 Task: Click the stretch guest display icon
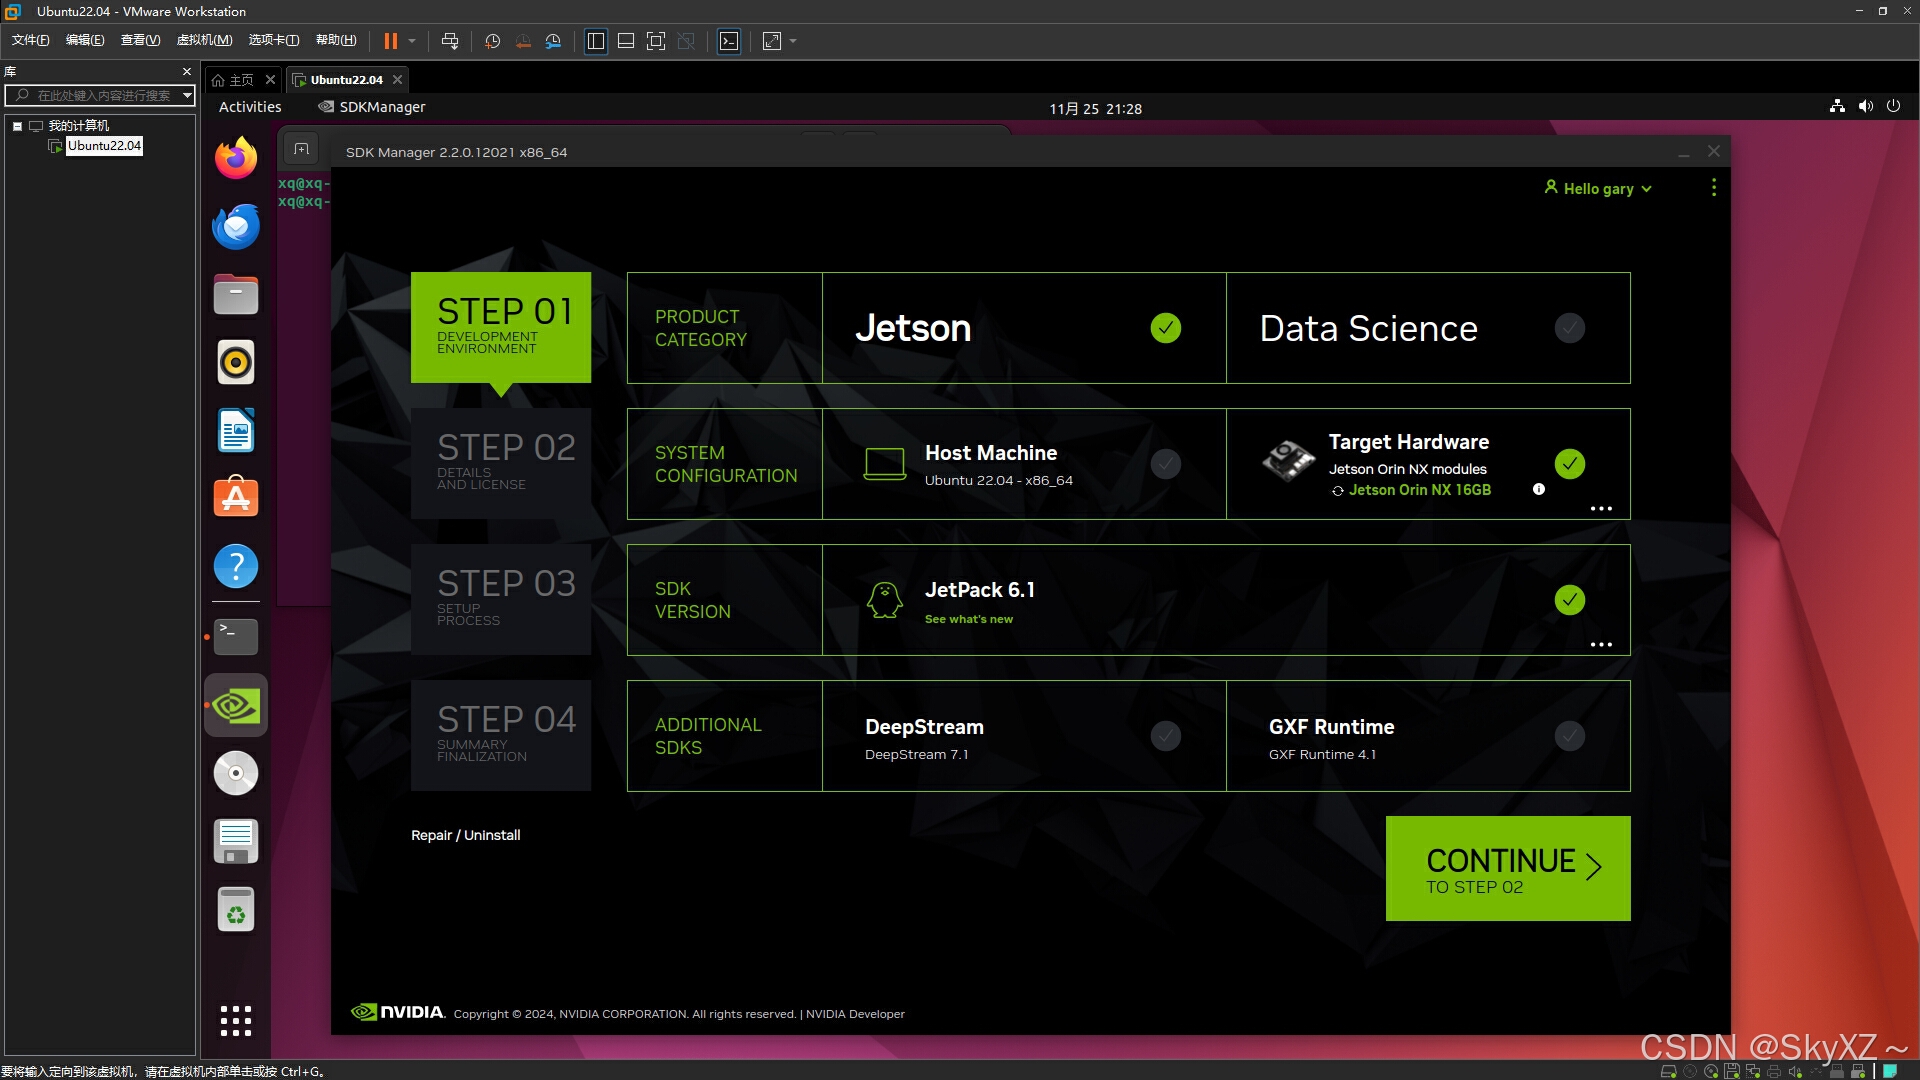point(772,41)
